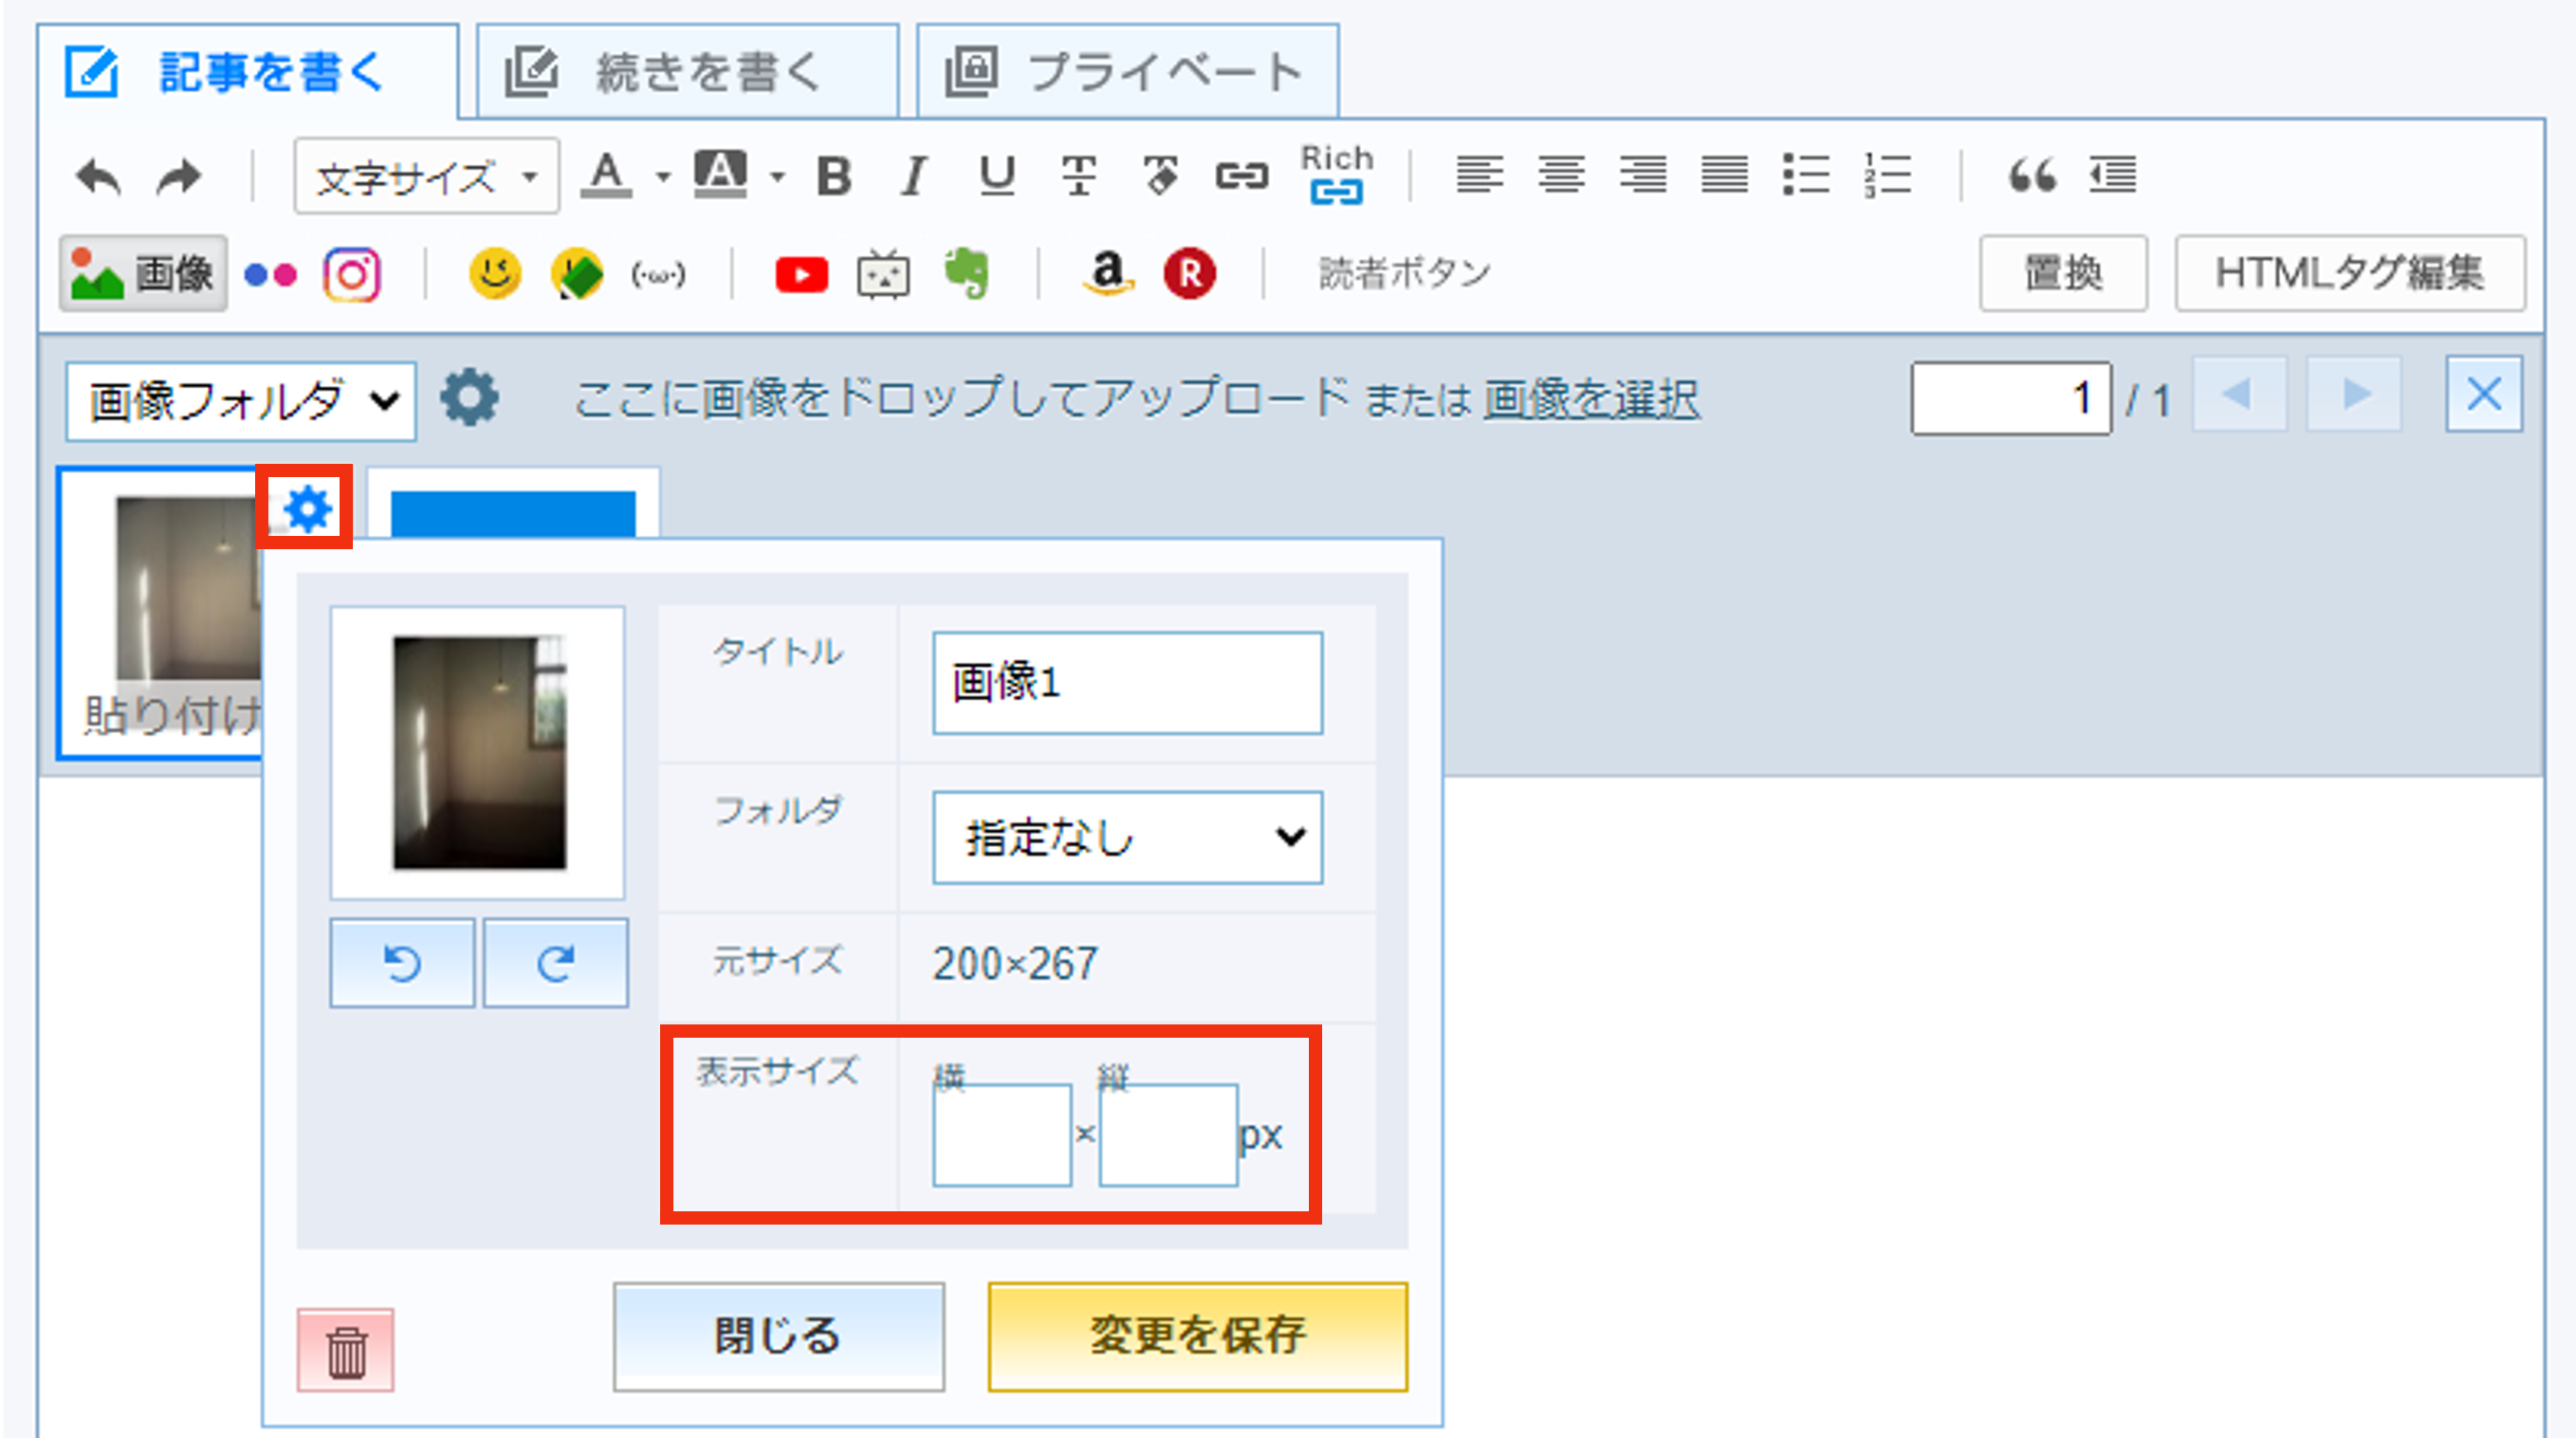Open the 画像フォルダ selector dropdown
Viewport: 2576px width, 1438px height.
click(x=240, y=399)
